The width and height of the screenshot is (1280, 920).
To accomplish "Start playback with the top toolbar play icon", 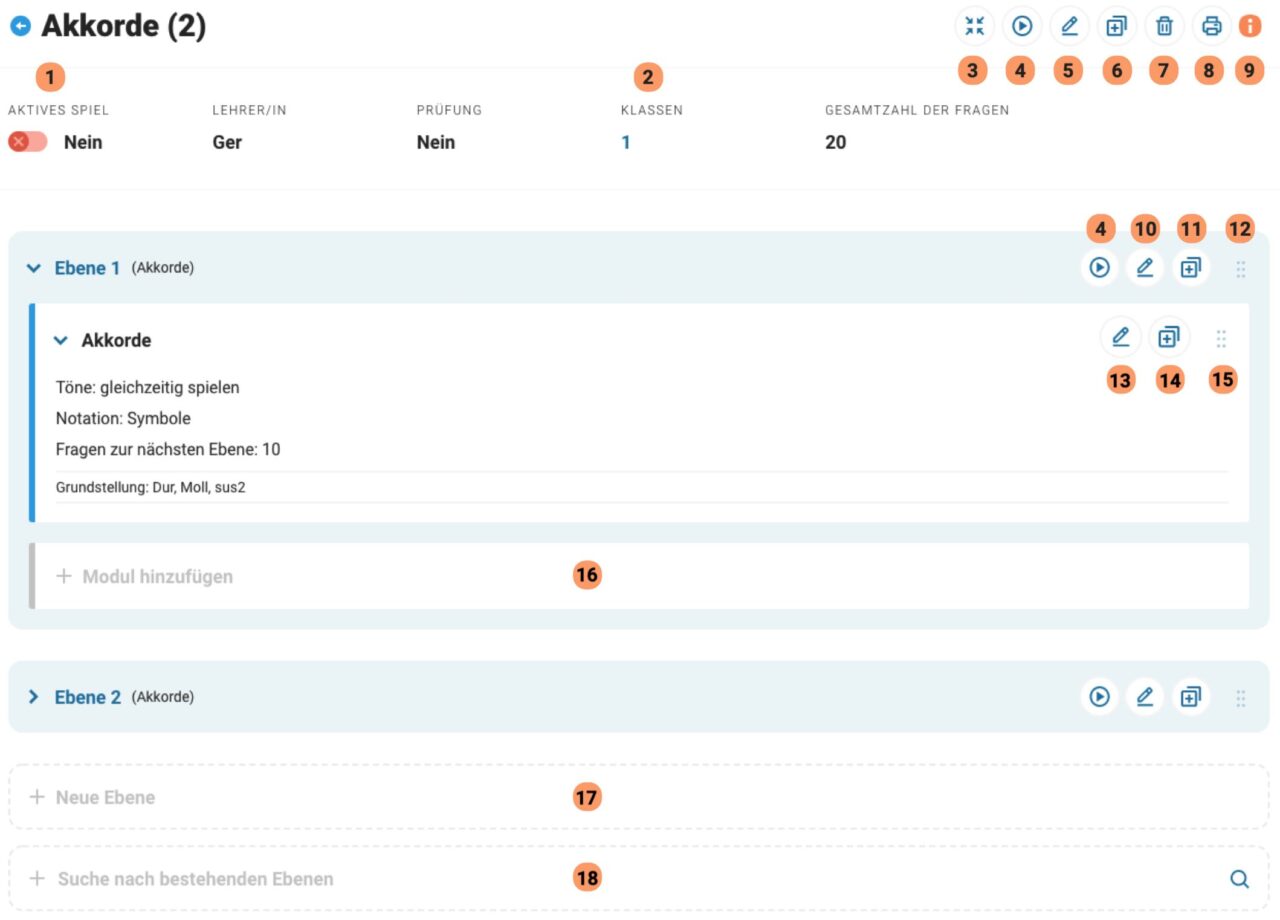I will [x=1021, y=26].
